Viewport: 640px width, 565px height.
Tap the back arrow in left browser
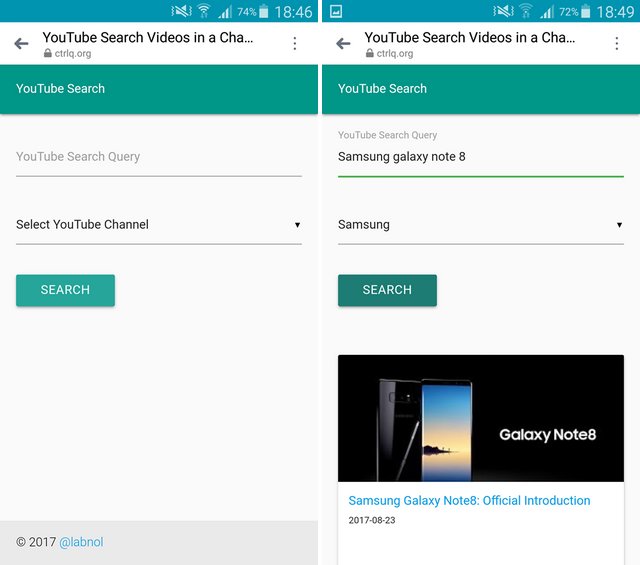click(21, 44)
